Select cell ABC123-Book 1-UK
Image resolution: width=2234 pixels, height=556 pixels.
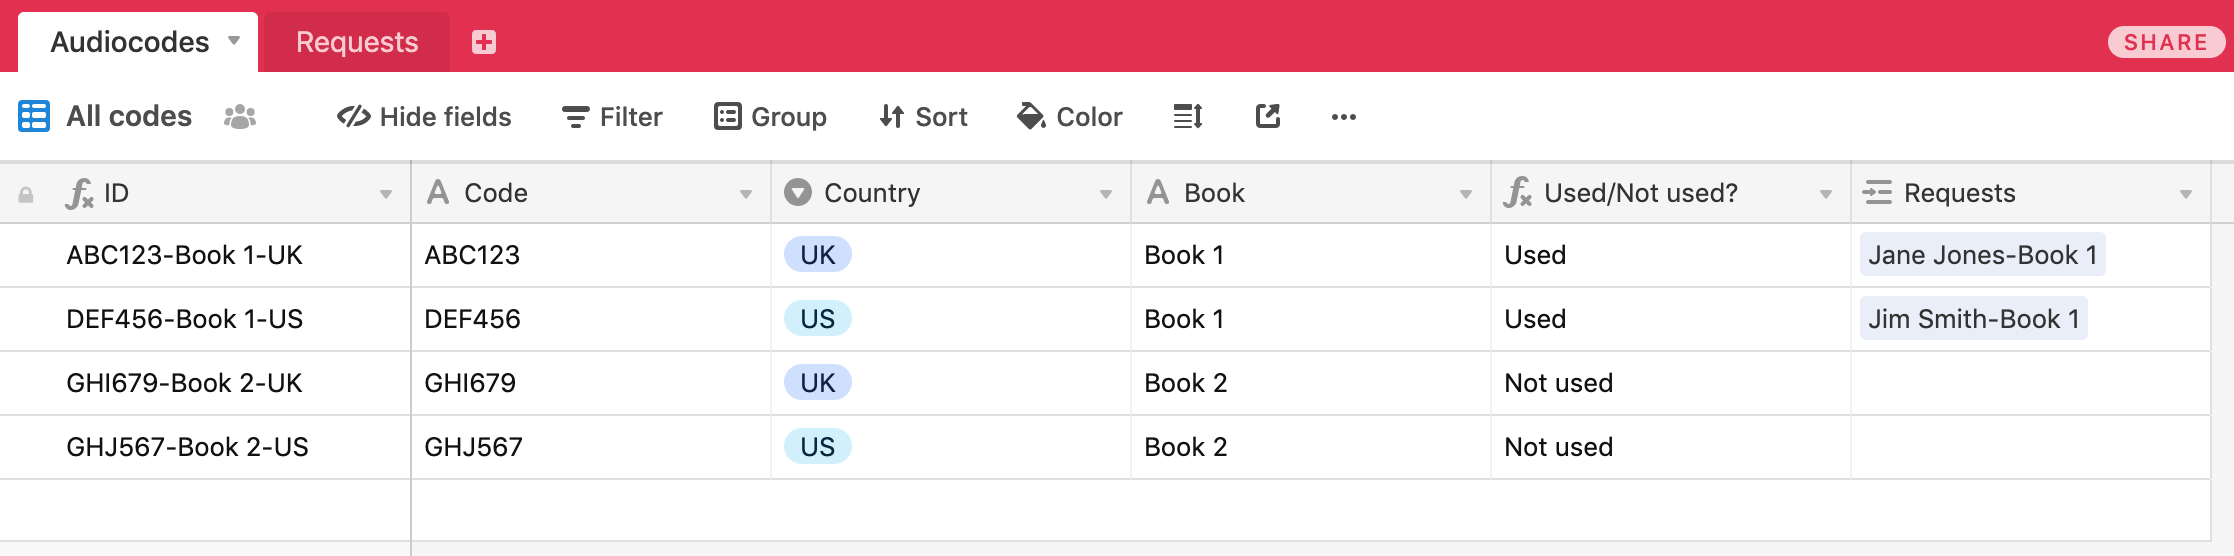(x=205, y=255)
